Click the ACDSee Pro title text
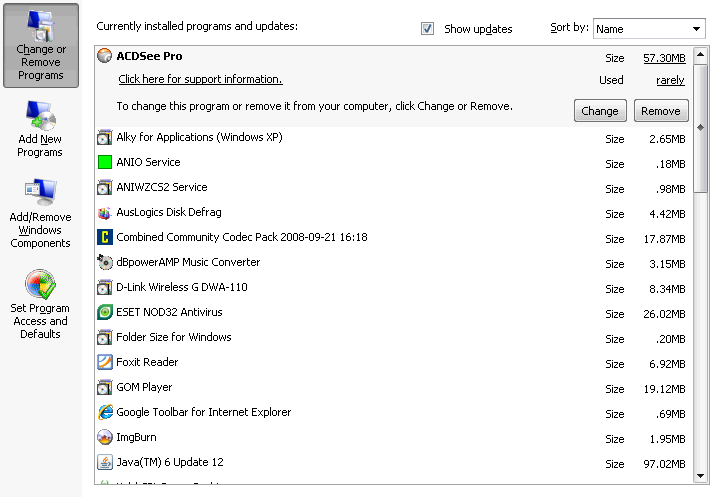This screenshot has width=722, height=497. pos(149,56)
